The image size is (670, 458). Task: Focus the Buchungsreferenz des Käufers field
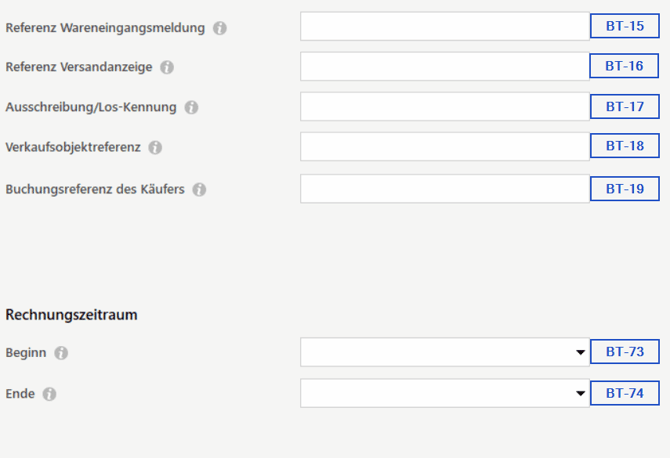click(445, 189)
